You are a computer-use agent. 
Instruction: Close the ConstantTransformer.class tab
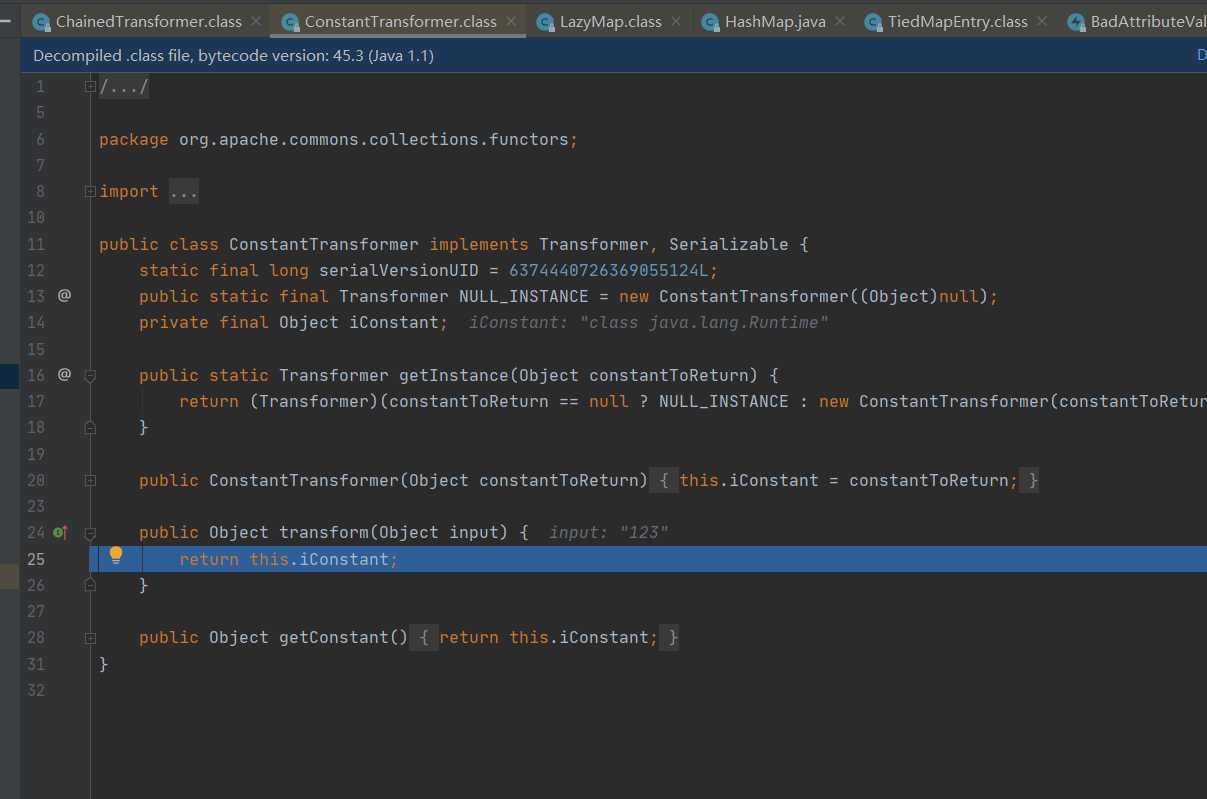[x=511, y=21]
